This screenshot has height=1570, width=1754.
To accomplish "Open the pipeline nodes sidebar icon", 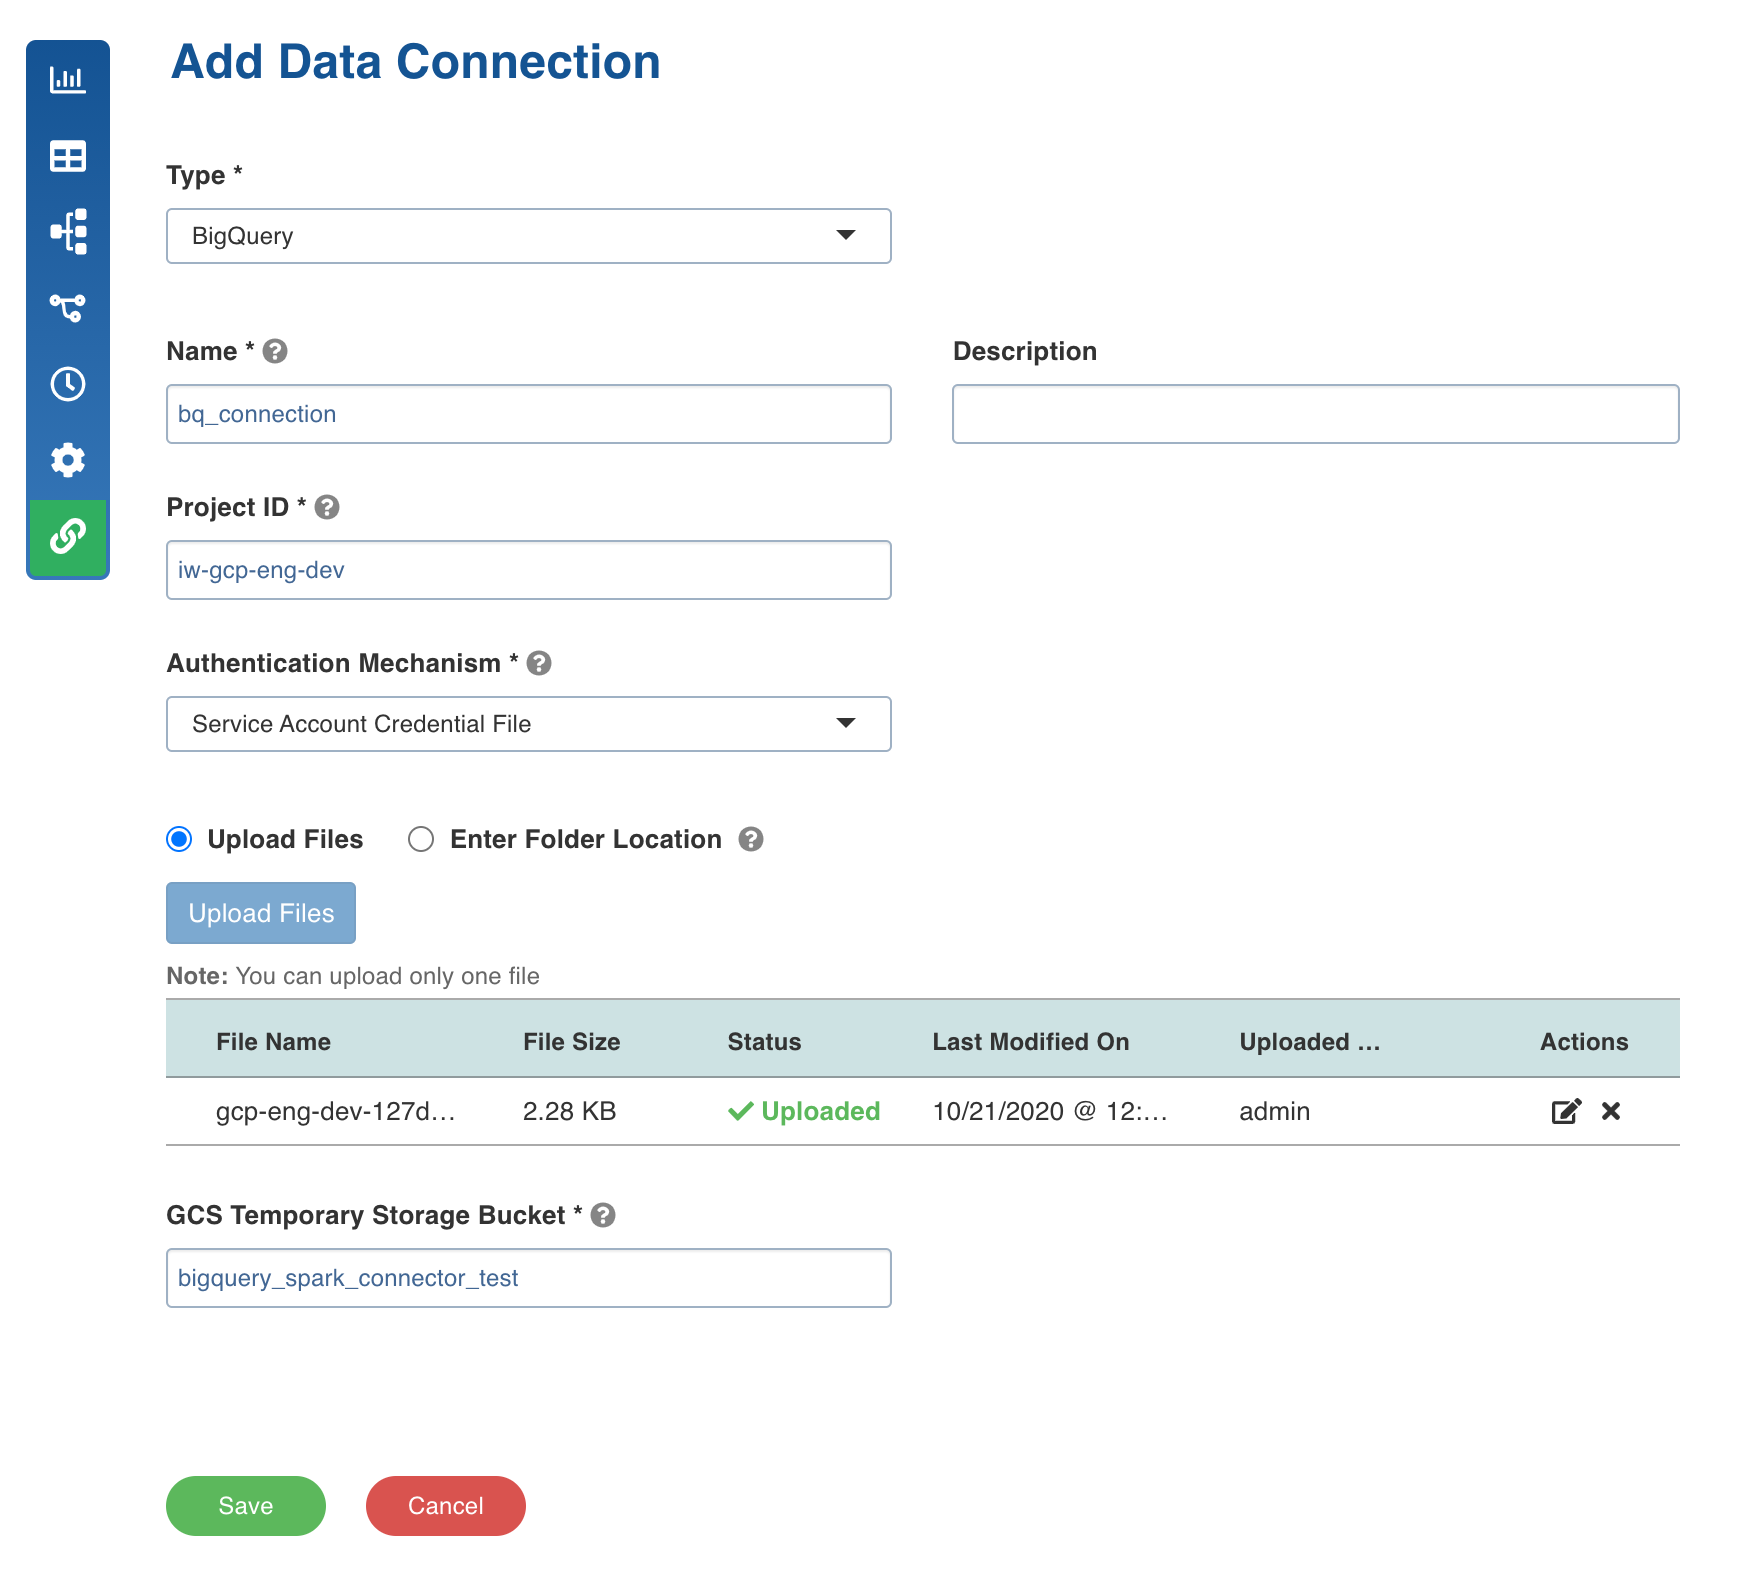I will point(68,308).
